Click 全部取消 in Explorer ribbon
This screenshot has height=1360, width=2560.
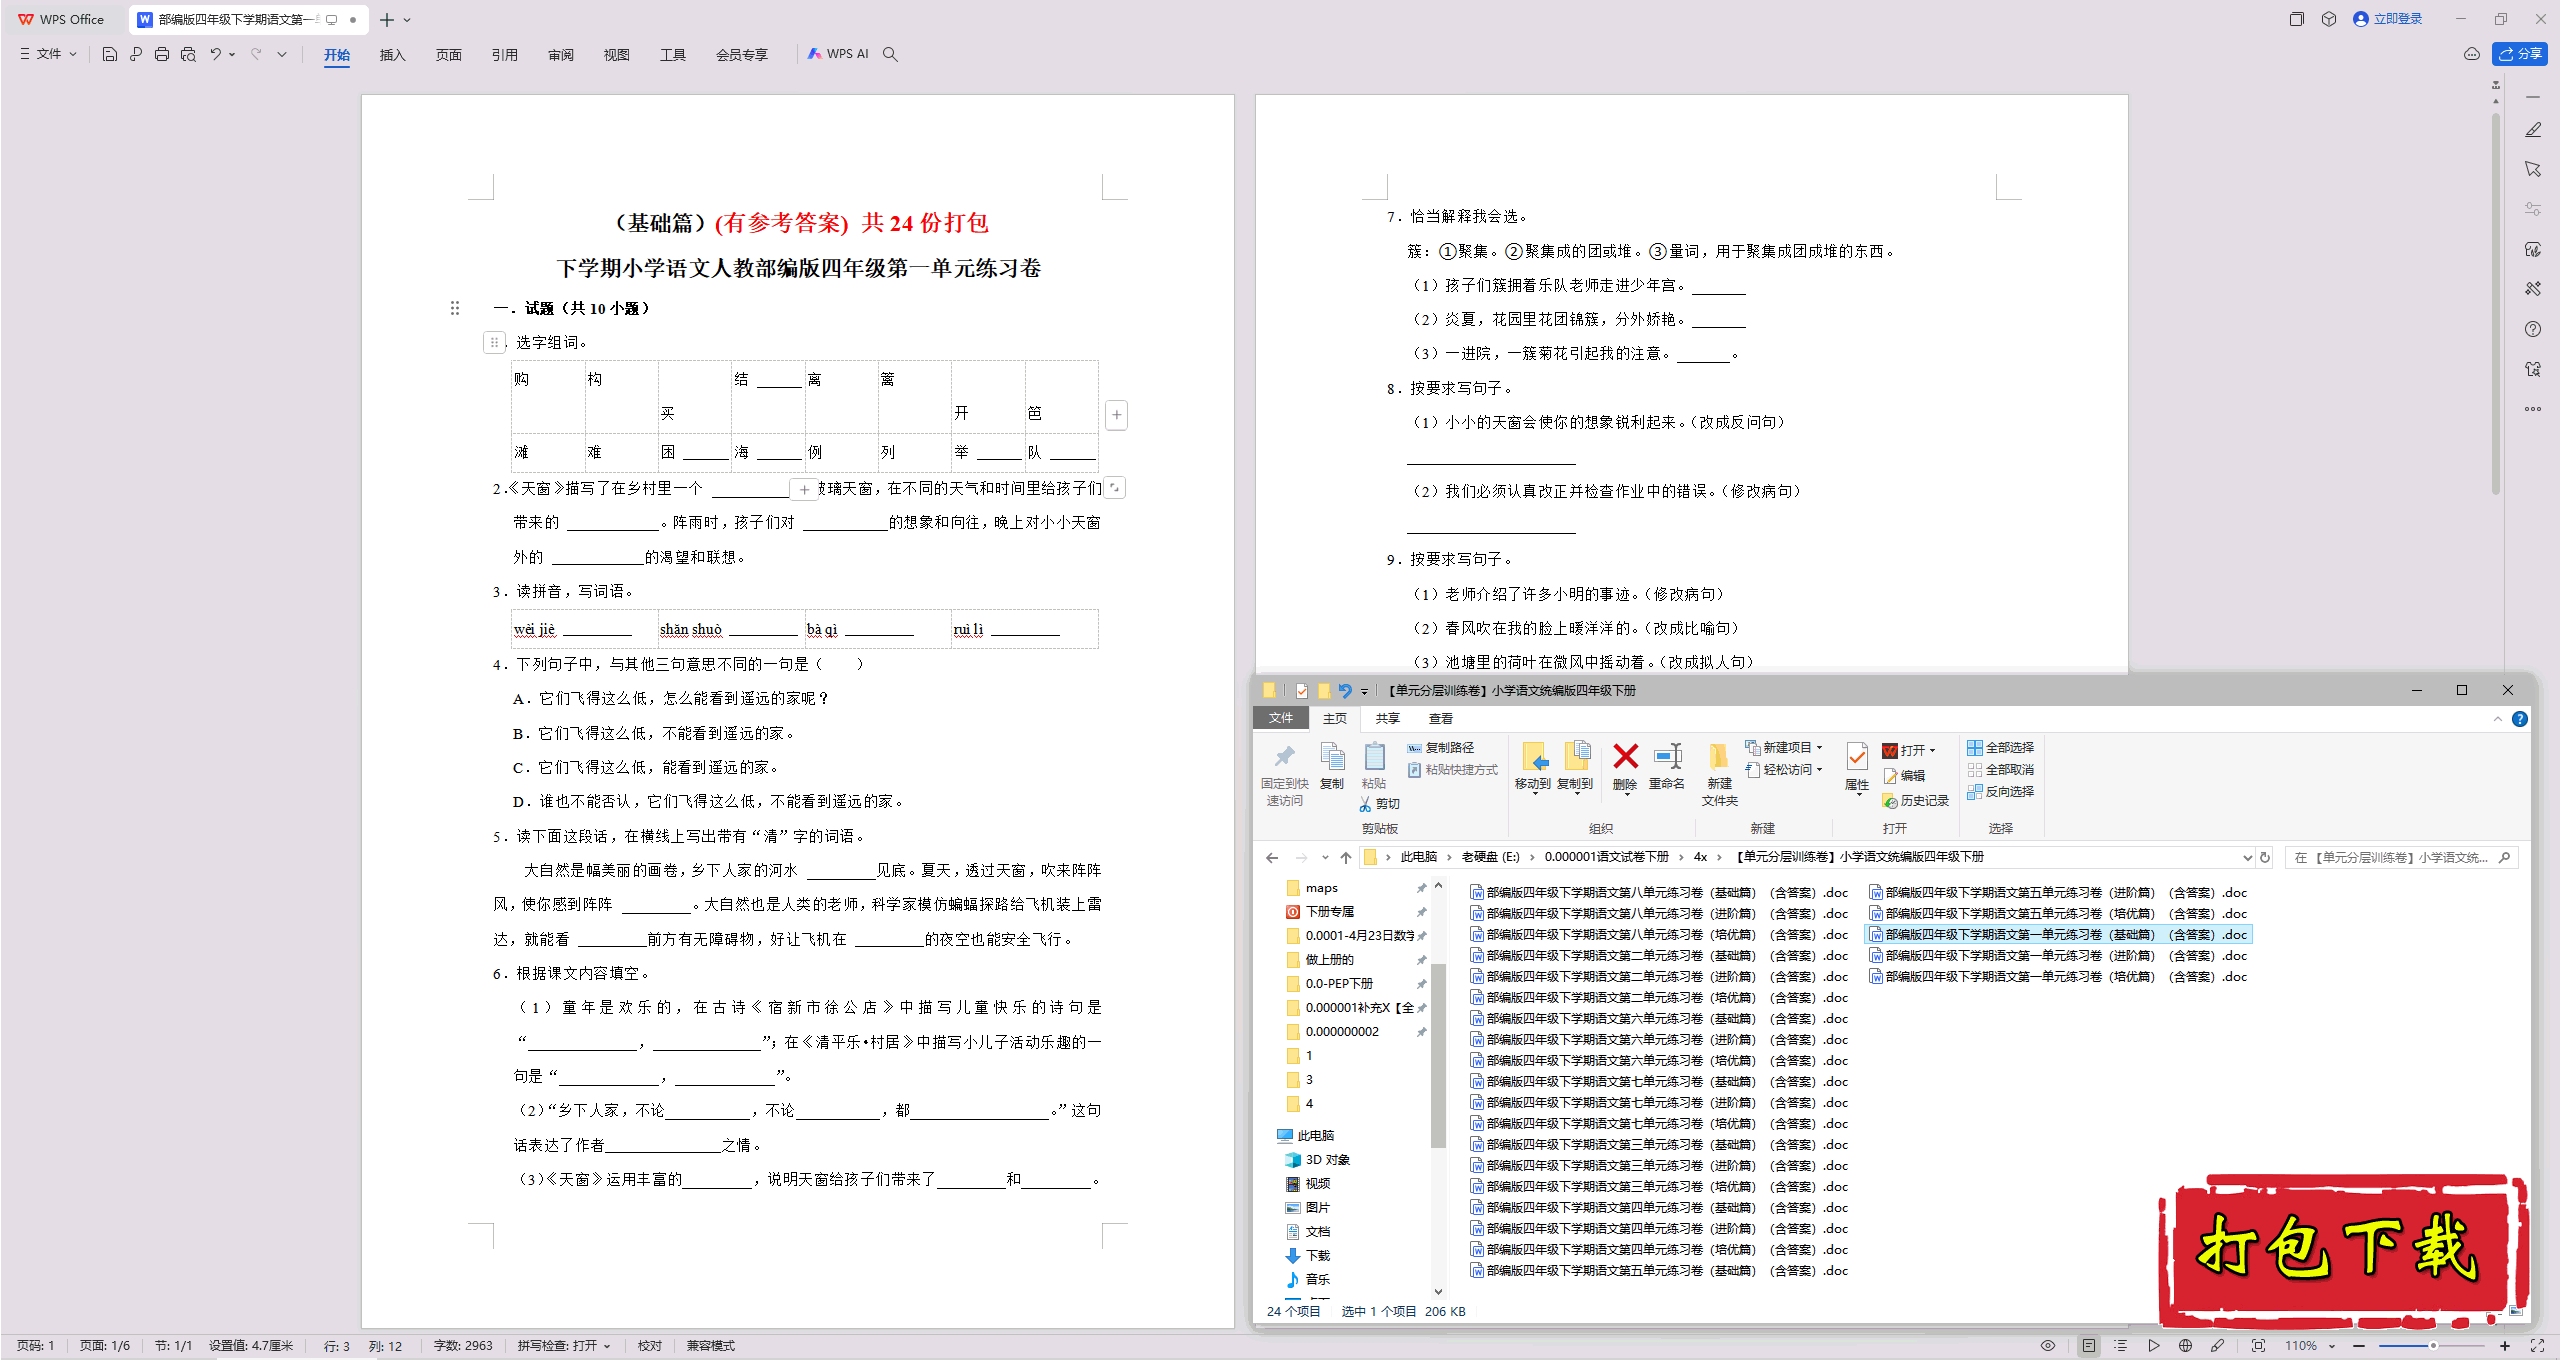pos(2001,770)
